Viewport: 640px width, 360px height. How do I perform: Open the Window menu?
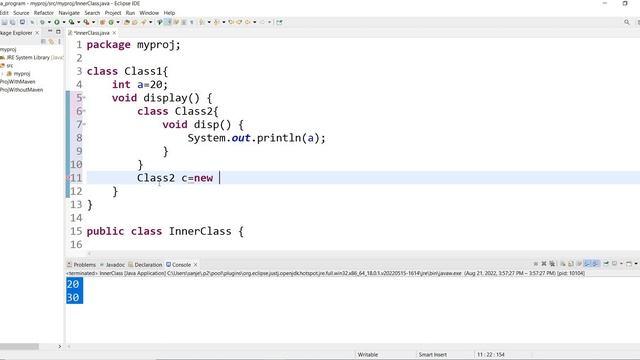[149, 13]
